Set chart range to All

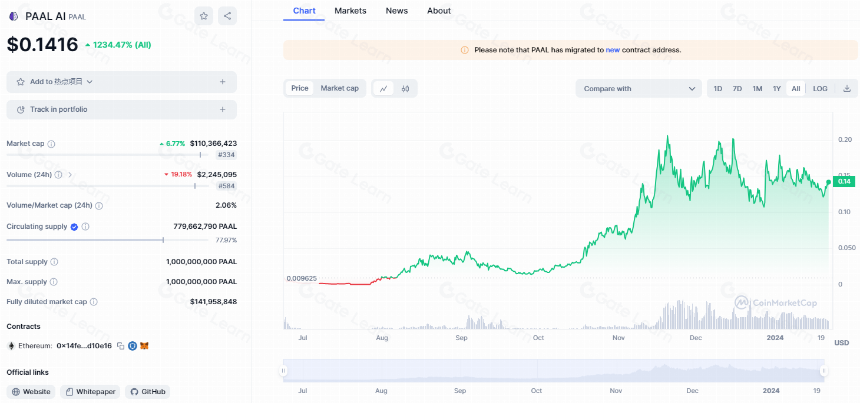click(x=796, y=88)
